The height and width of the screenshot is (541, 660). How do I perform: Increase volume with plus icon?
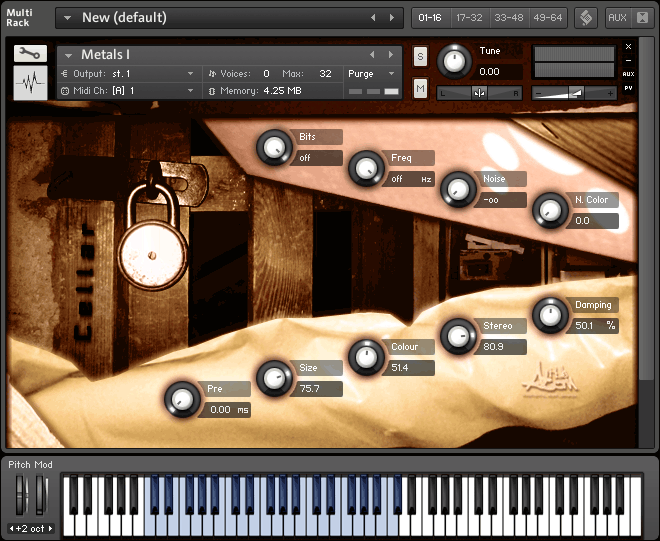click(x=610, y=93)
